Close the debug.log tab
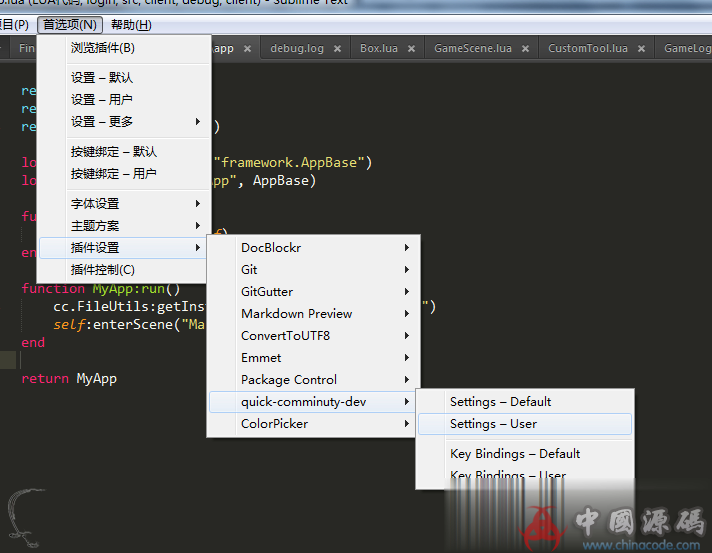712x553 pixels. click(337, 49)
